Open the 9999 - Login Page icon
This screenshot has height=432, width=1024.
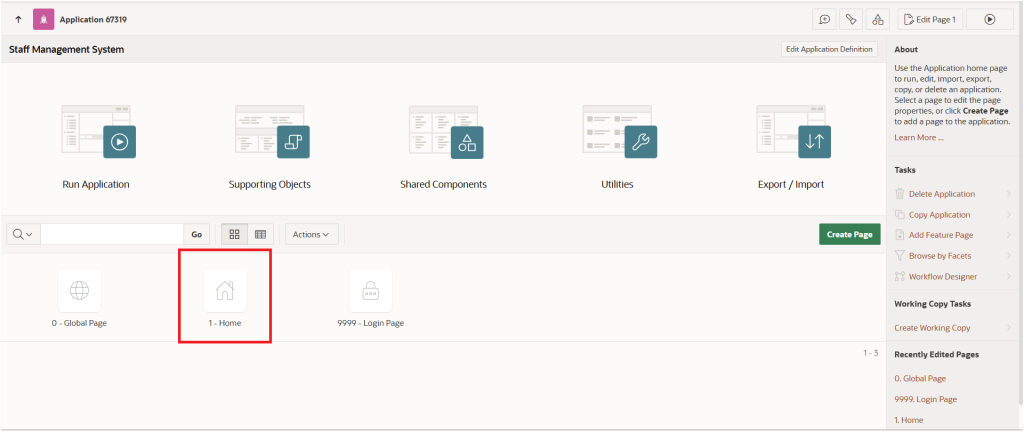point(370,290)
